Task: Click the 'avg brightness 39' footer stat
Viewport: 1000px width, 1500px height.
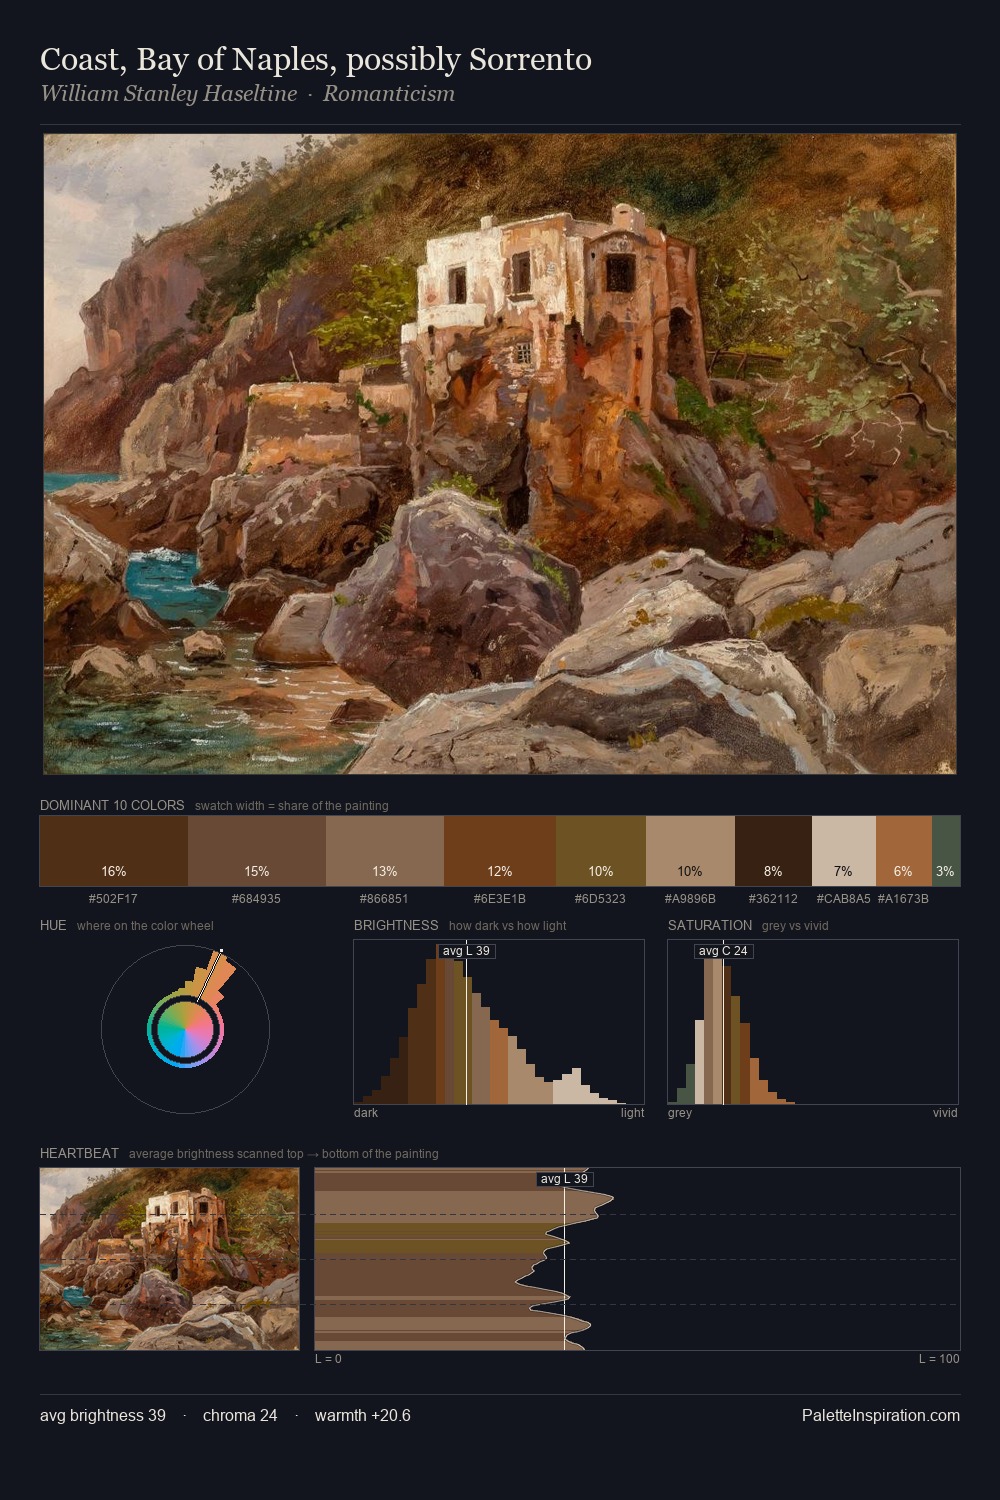Action: pos(103,1415)
